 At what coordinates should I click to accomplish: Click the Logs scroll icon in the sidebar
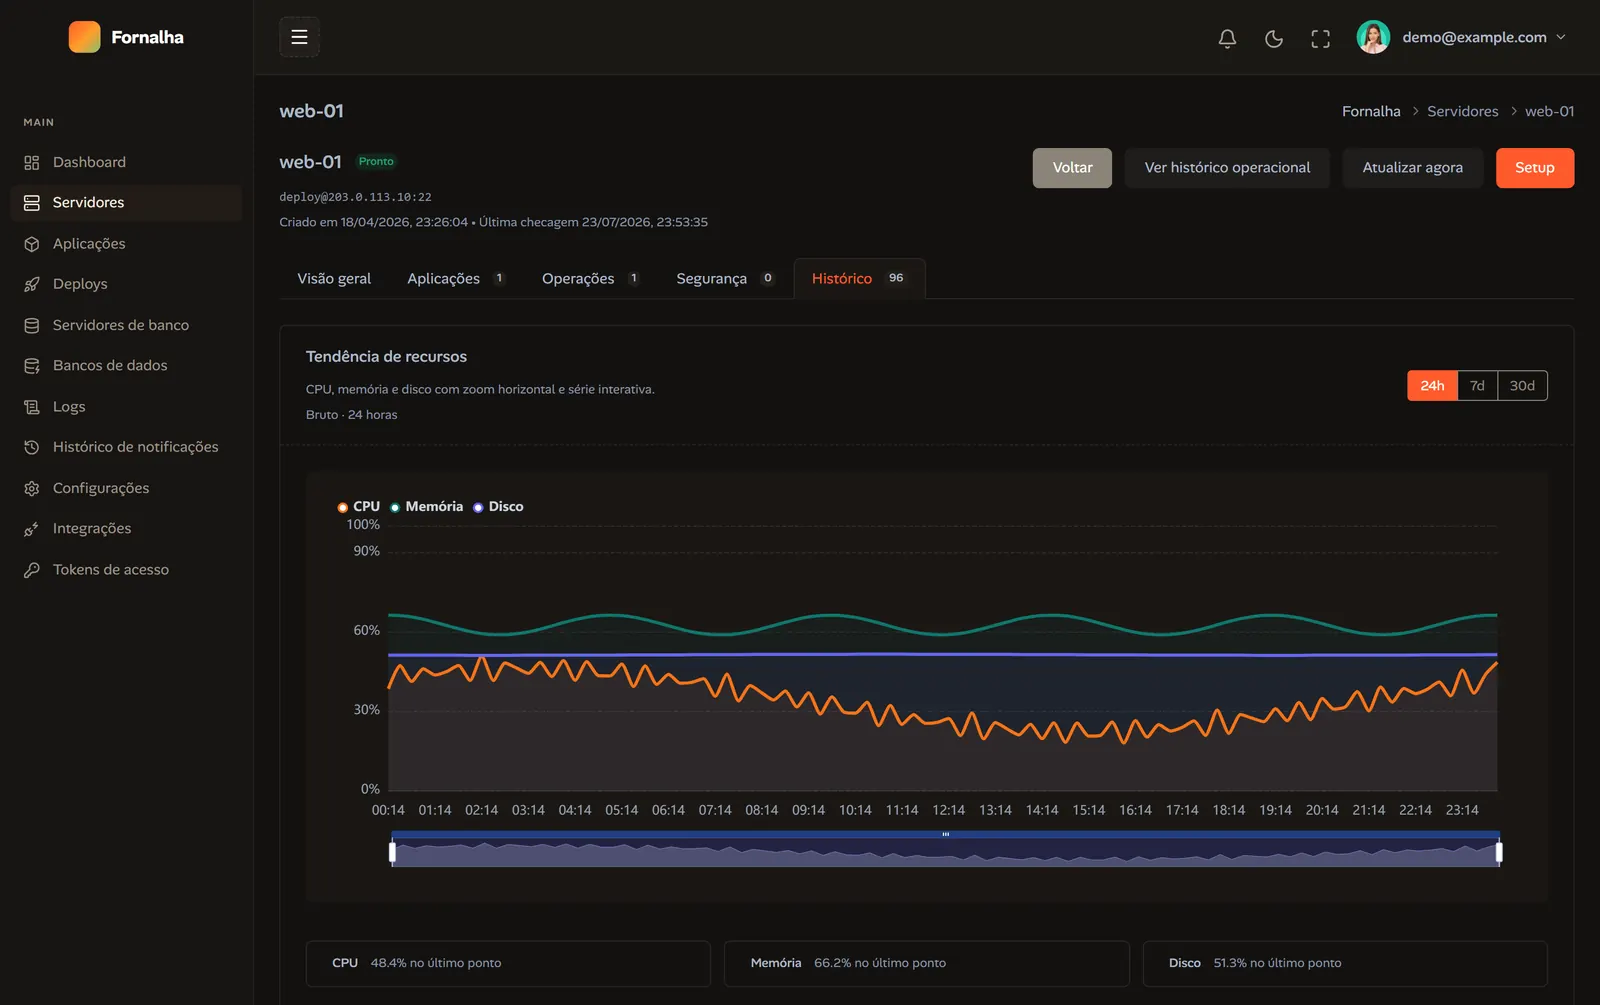pyautogui.click(x=32, y=407)
